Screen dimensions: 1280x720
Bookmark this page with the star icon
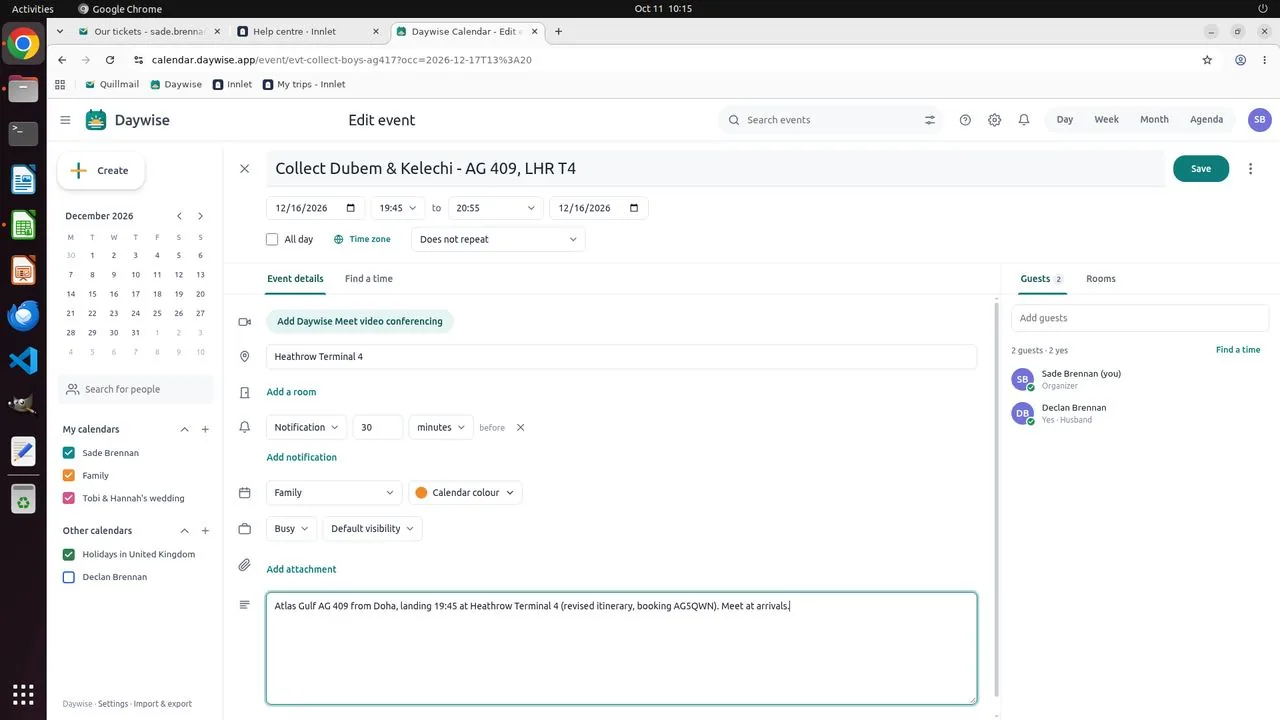click(1207, 60)
